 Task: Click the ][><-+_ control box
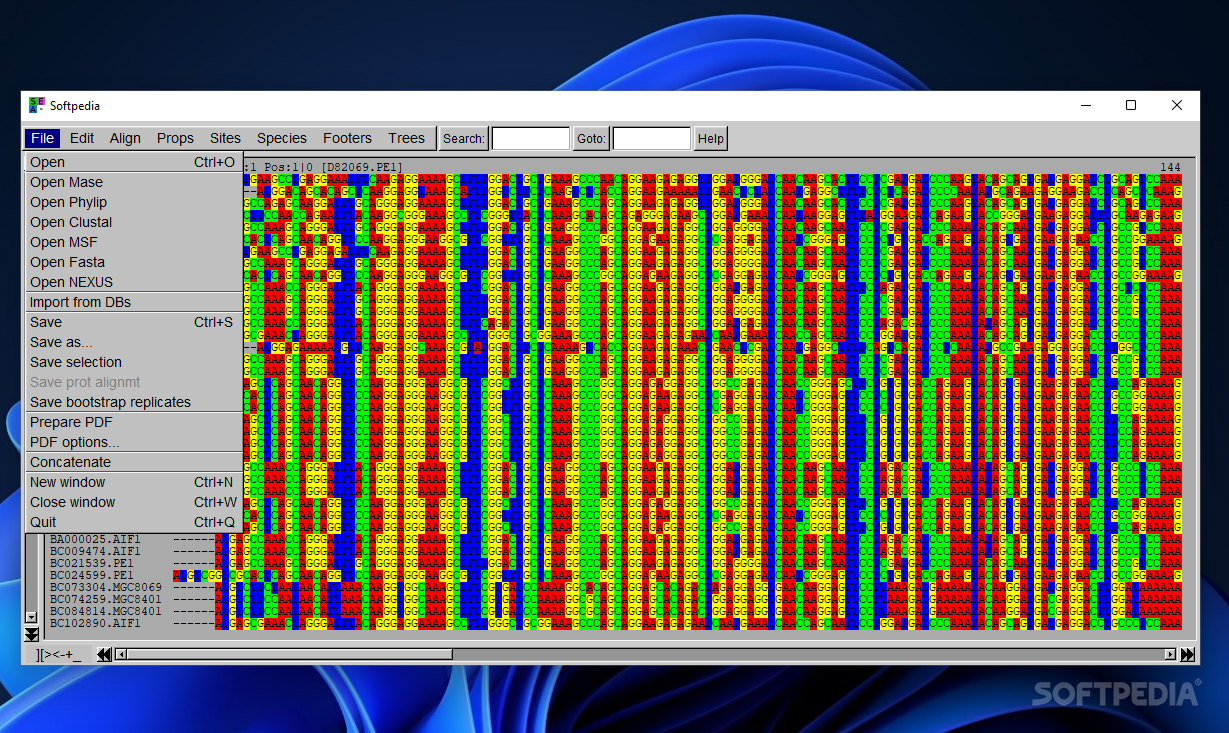[59, 655]
